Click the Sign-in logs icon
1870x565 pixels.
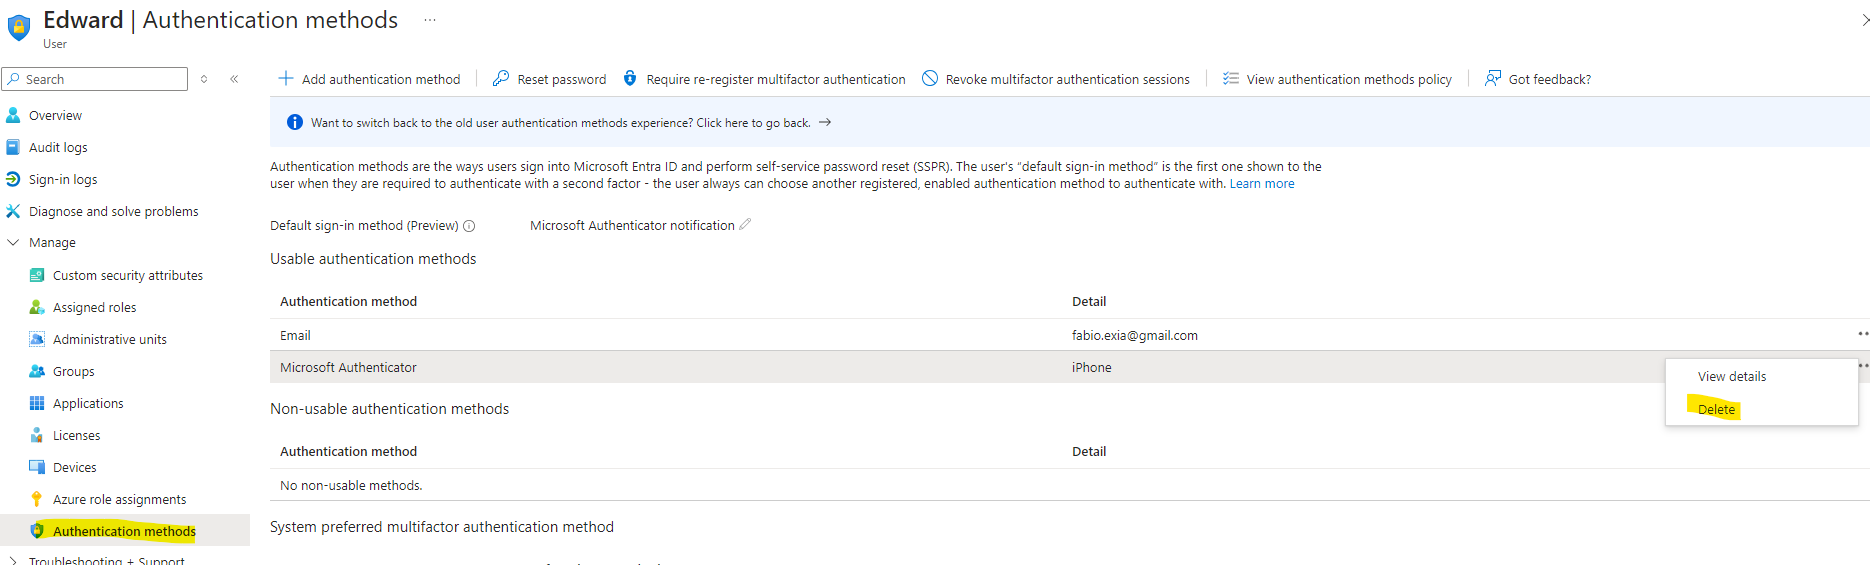point(13,179)
